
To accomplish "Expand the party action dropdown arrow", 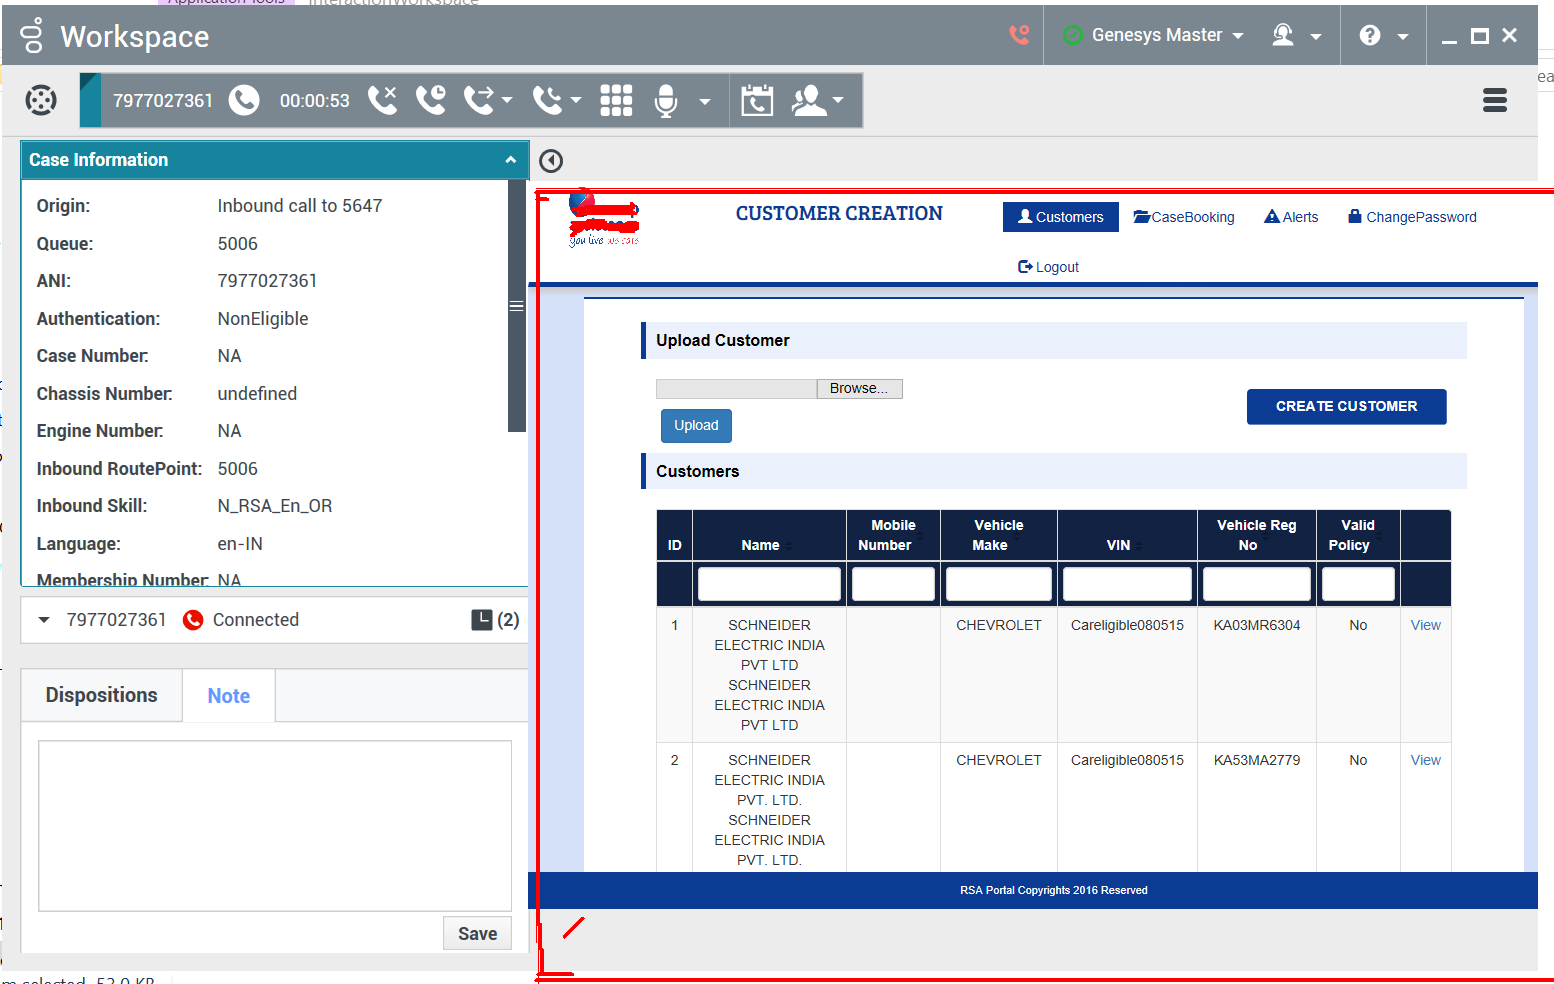I will click(x=838, y=100).
